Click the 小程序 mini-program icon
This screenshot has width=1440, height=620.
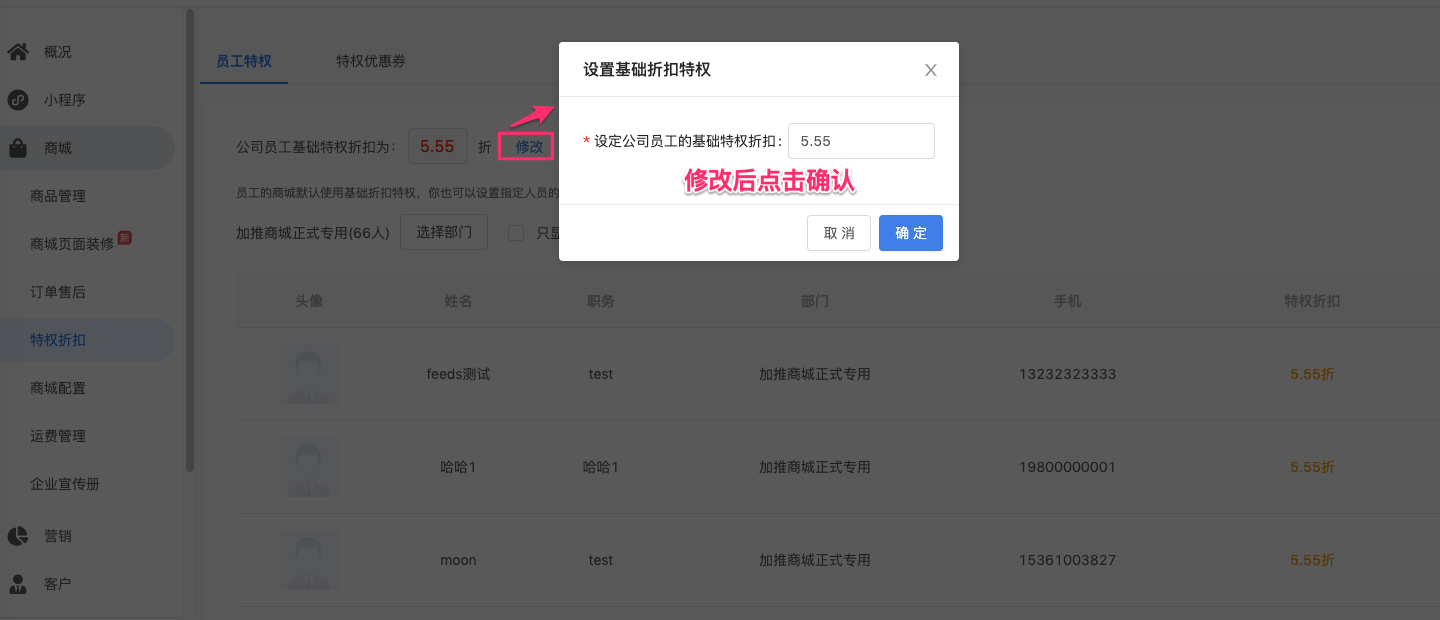tap(18, 100)
